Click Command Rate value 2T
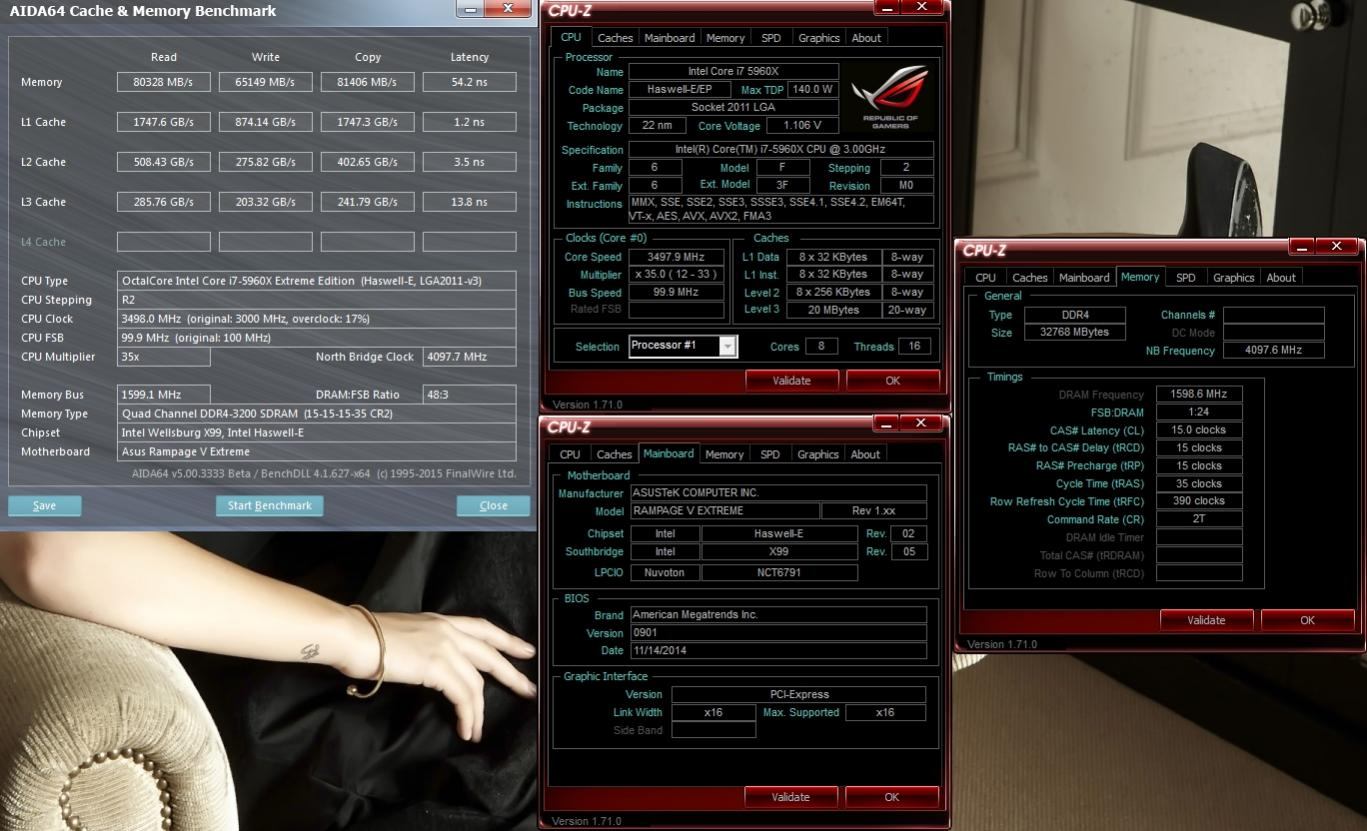This screenshot has height=831, width=1367. (1200, 520)
